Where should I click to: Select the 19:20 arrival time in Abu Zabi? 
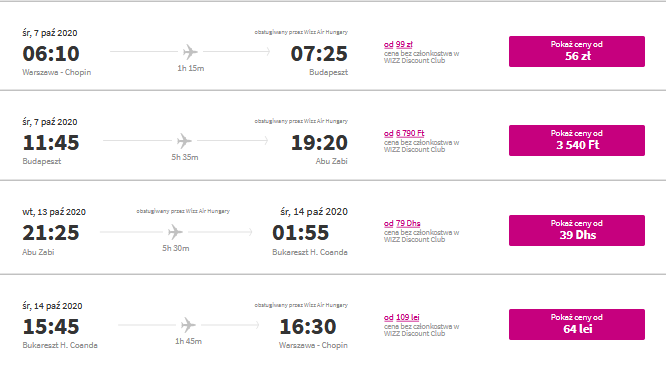click(319, 143)
